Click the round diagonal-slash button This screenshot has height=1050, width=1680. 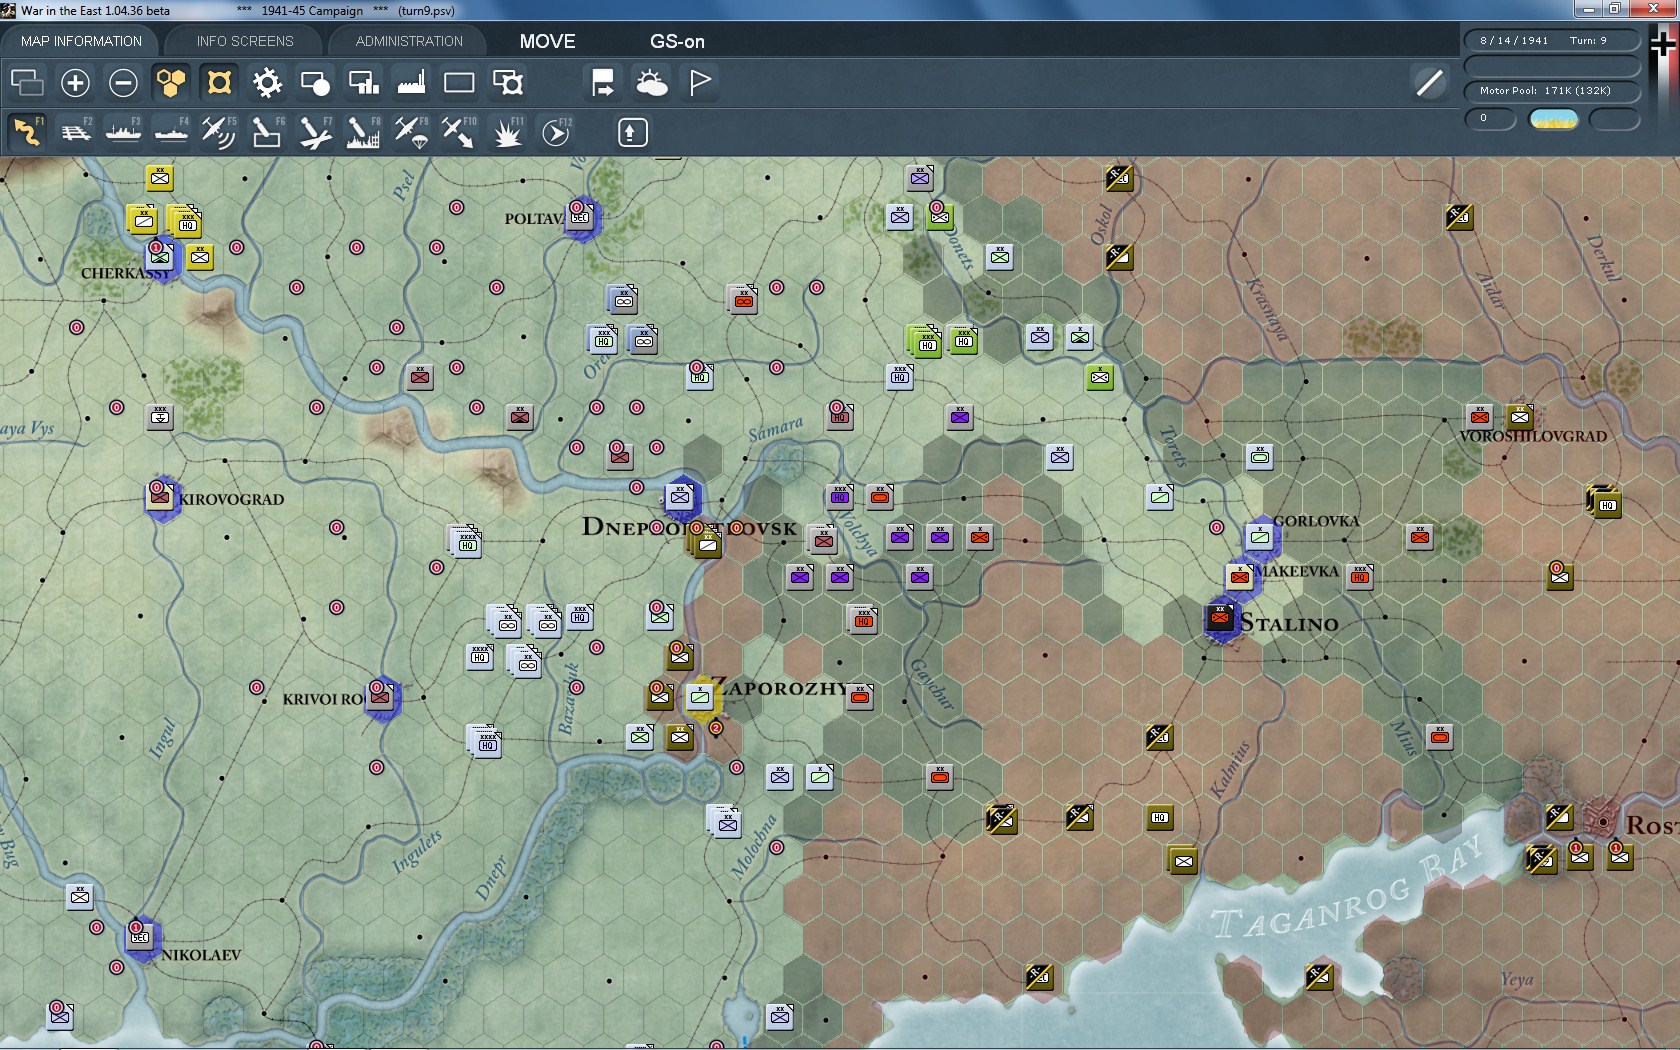coord(1430,82)
